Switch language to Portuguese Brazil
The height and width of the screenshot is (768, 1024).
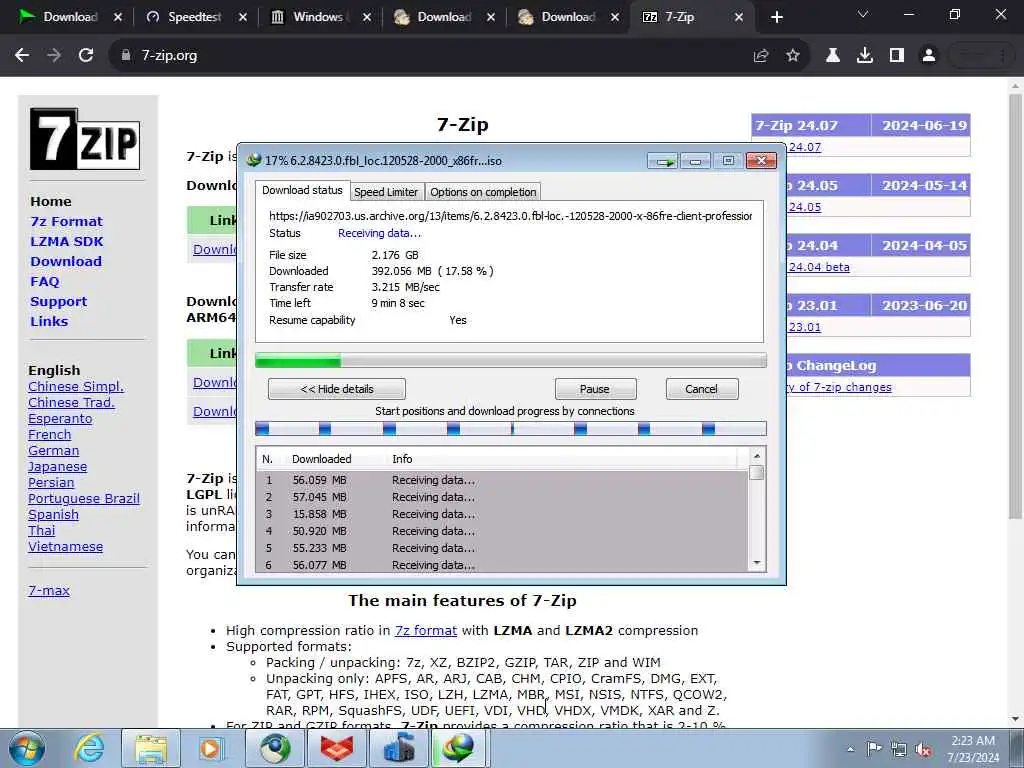pyautogui.click(x=84, y=499)
